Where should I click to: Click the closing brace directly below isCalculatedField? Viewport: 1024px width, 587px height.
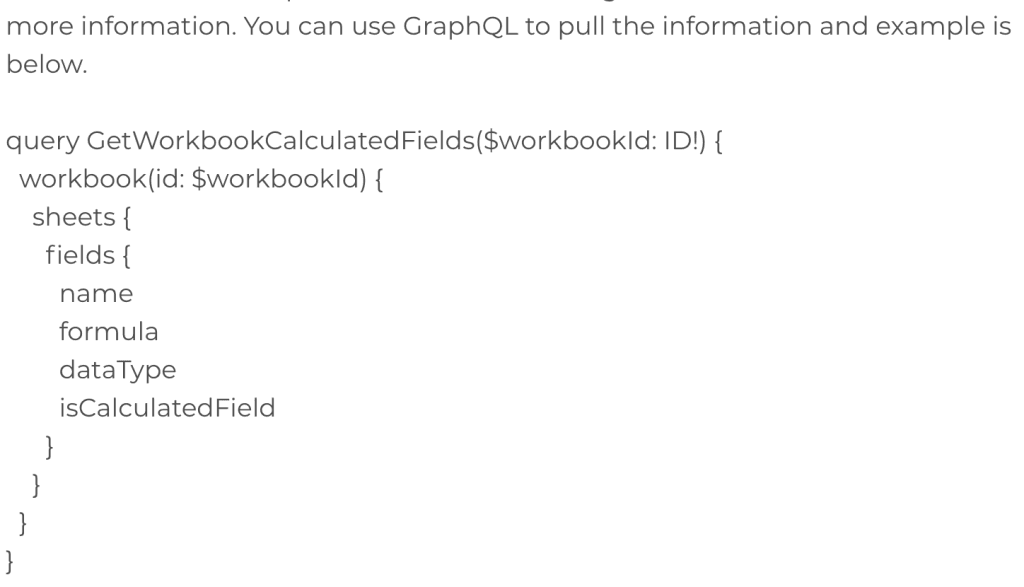49,446
